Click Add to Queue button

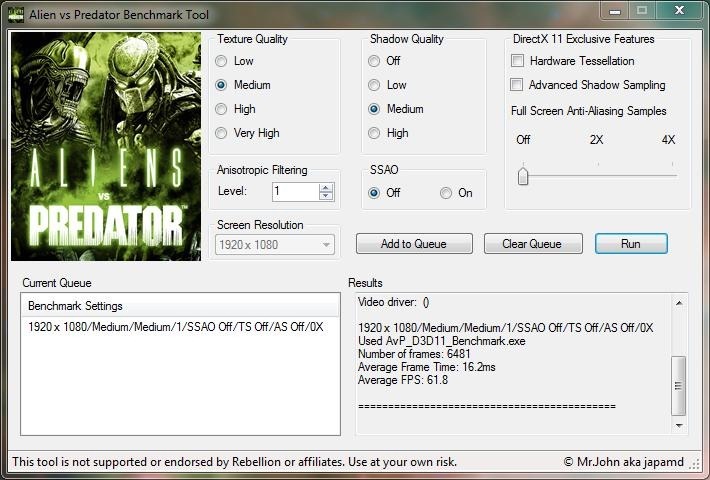(x=414, y=244)
